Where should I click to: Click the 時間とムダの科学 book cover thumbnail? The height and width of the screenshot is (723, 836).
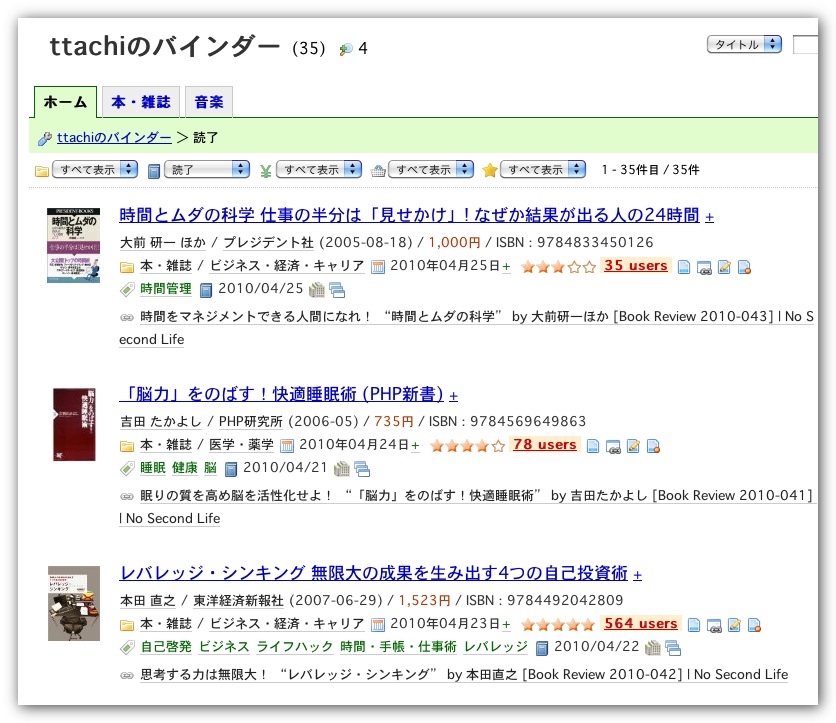tap(73, 245)
